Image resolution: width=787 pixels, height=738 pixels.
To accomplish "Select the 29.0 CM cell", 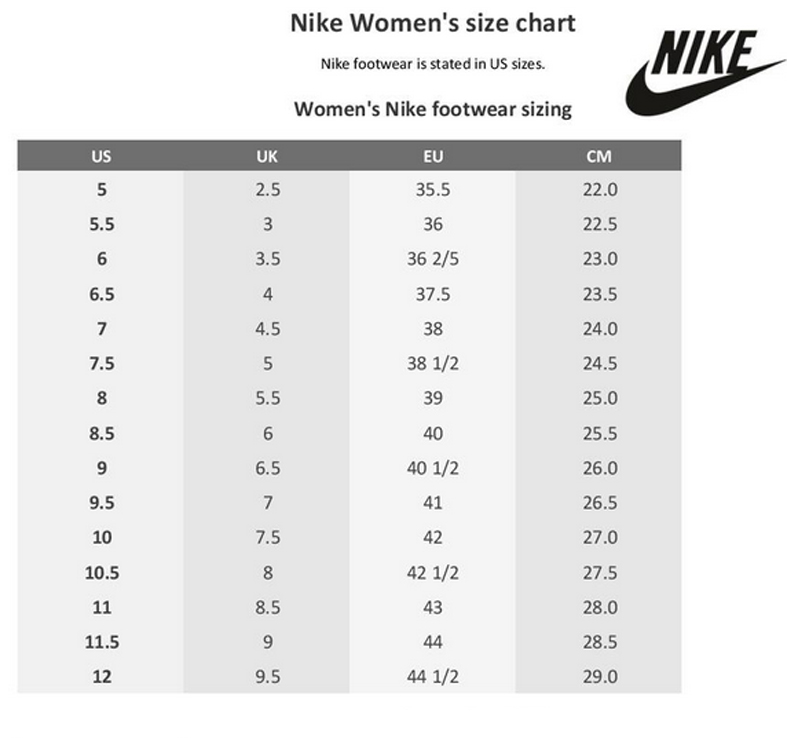I will (600, 676).
